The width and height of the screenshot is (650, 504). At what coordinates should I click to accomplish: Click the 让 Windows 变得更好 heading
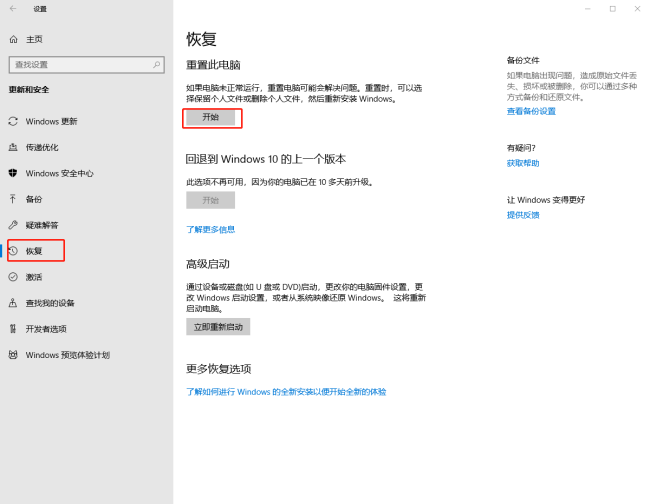[x=546, y=200]
